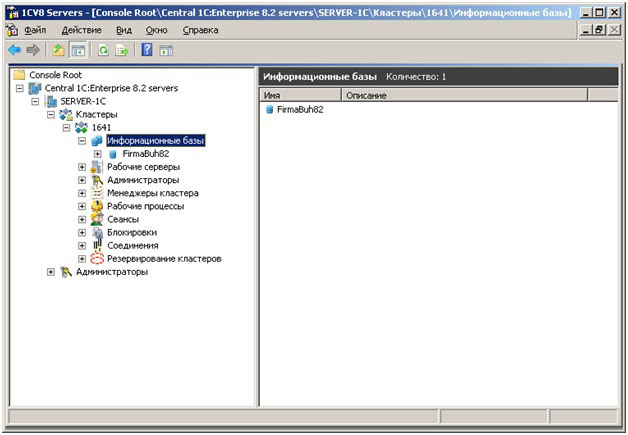This screenshot has width=628, height=435.
Task: Click the cluster 1641 icon
Action: pyautogui.click(x=81, y=128)
